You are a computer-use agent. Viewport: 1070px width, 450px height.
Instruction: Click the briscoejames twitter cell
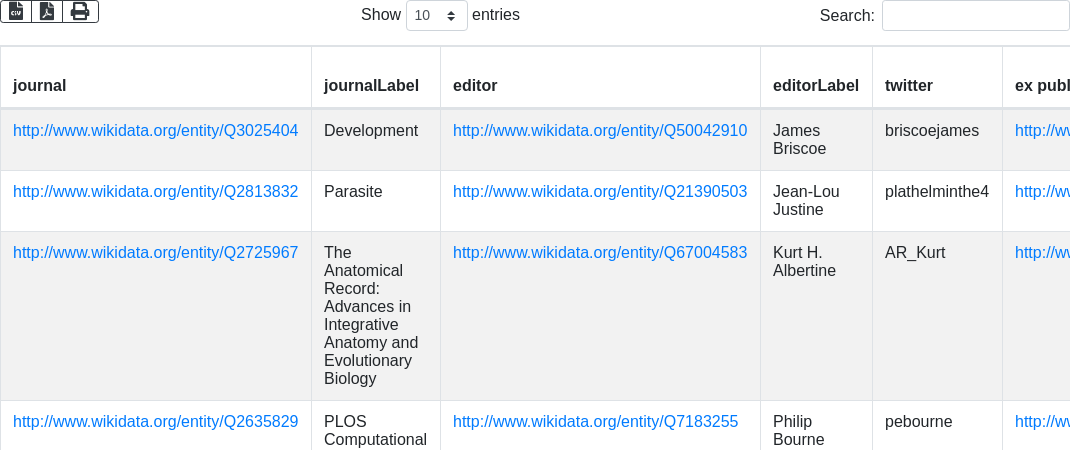(932, 131)
